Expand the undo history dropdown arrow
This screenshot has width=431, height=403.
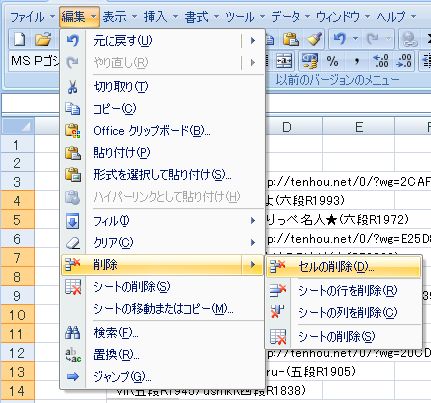tap(356, 39)
